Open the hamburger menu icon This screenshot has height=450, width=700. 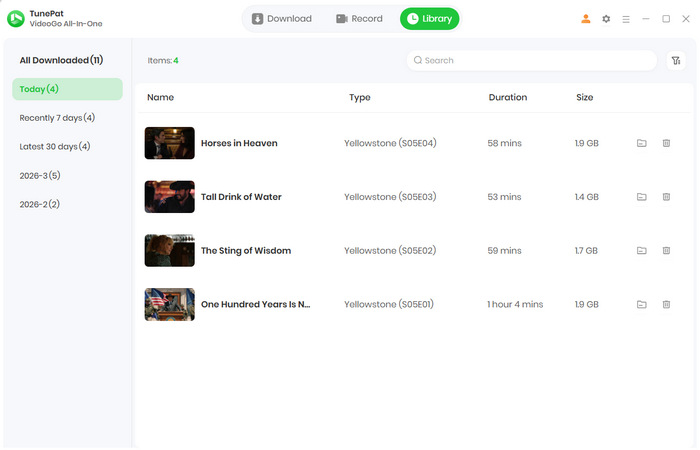click(626, 19)
